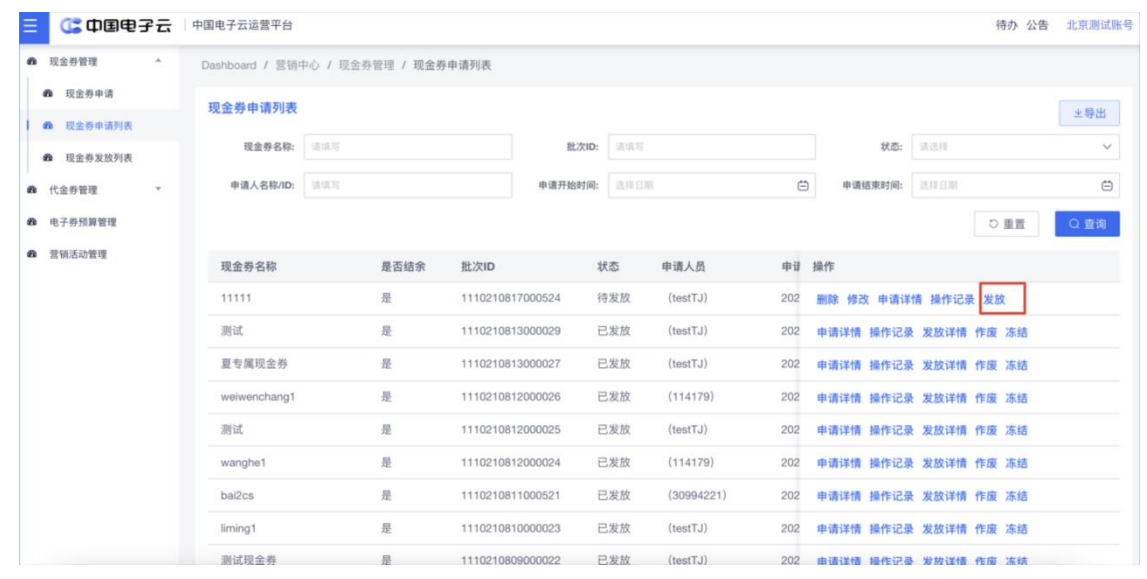Viewport: 1147px width, 579px height.
Task: Select the 11111 coupon name cell
Action: (235, 299)
